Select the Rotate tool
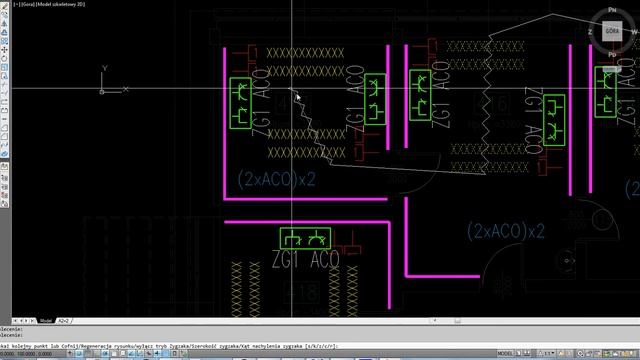 click(5, 59)
